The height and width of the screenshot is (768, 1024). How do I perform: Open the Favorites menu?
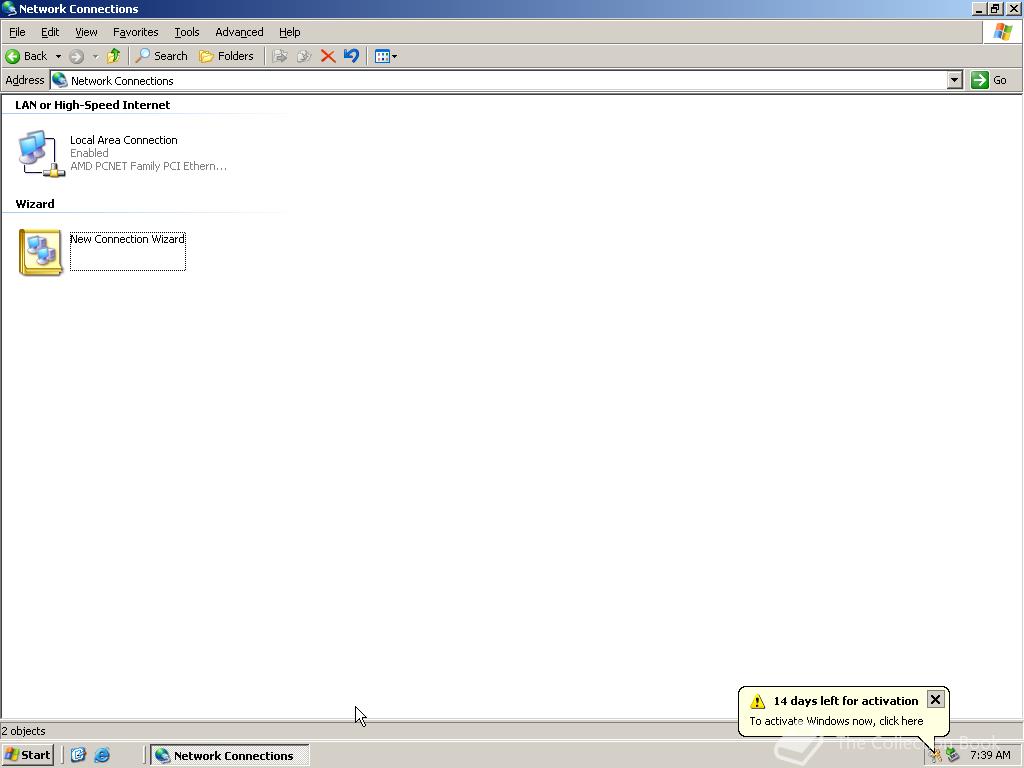136,32
